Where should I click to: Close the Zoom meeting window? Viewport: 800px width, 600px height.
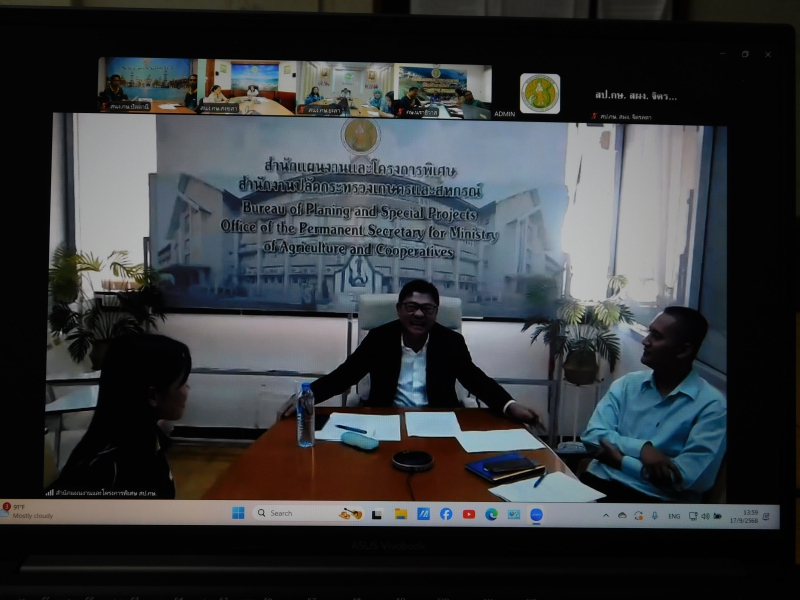point(768,55)
